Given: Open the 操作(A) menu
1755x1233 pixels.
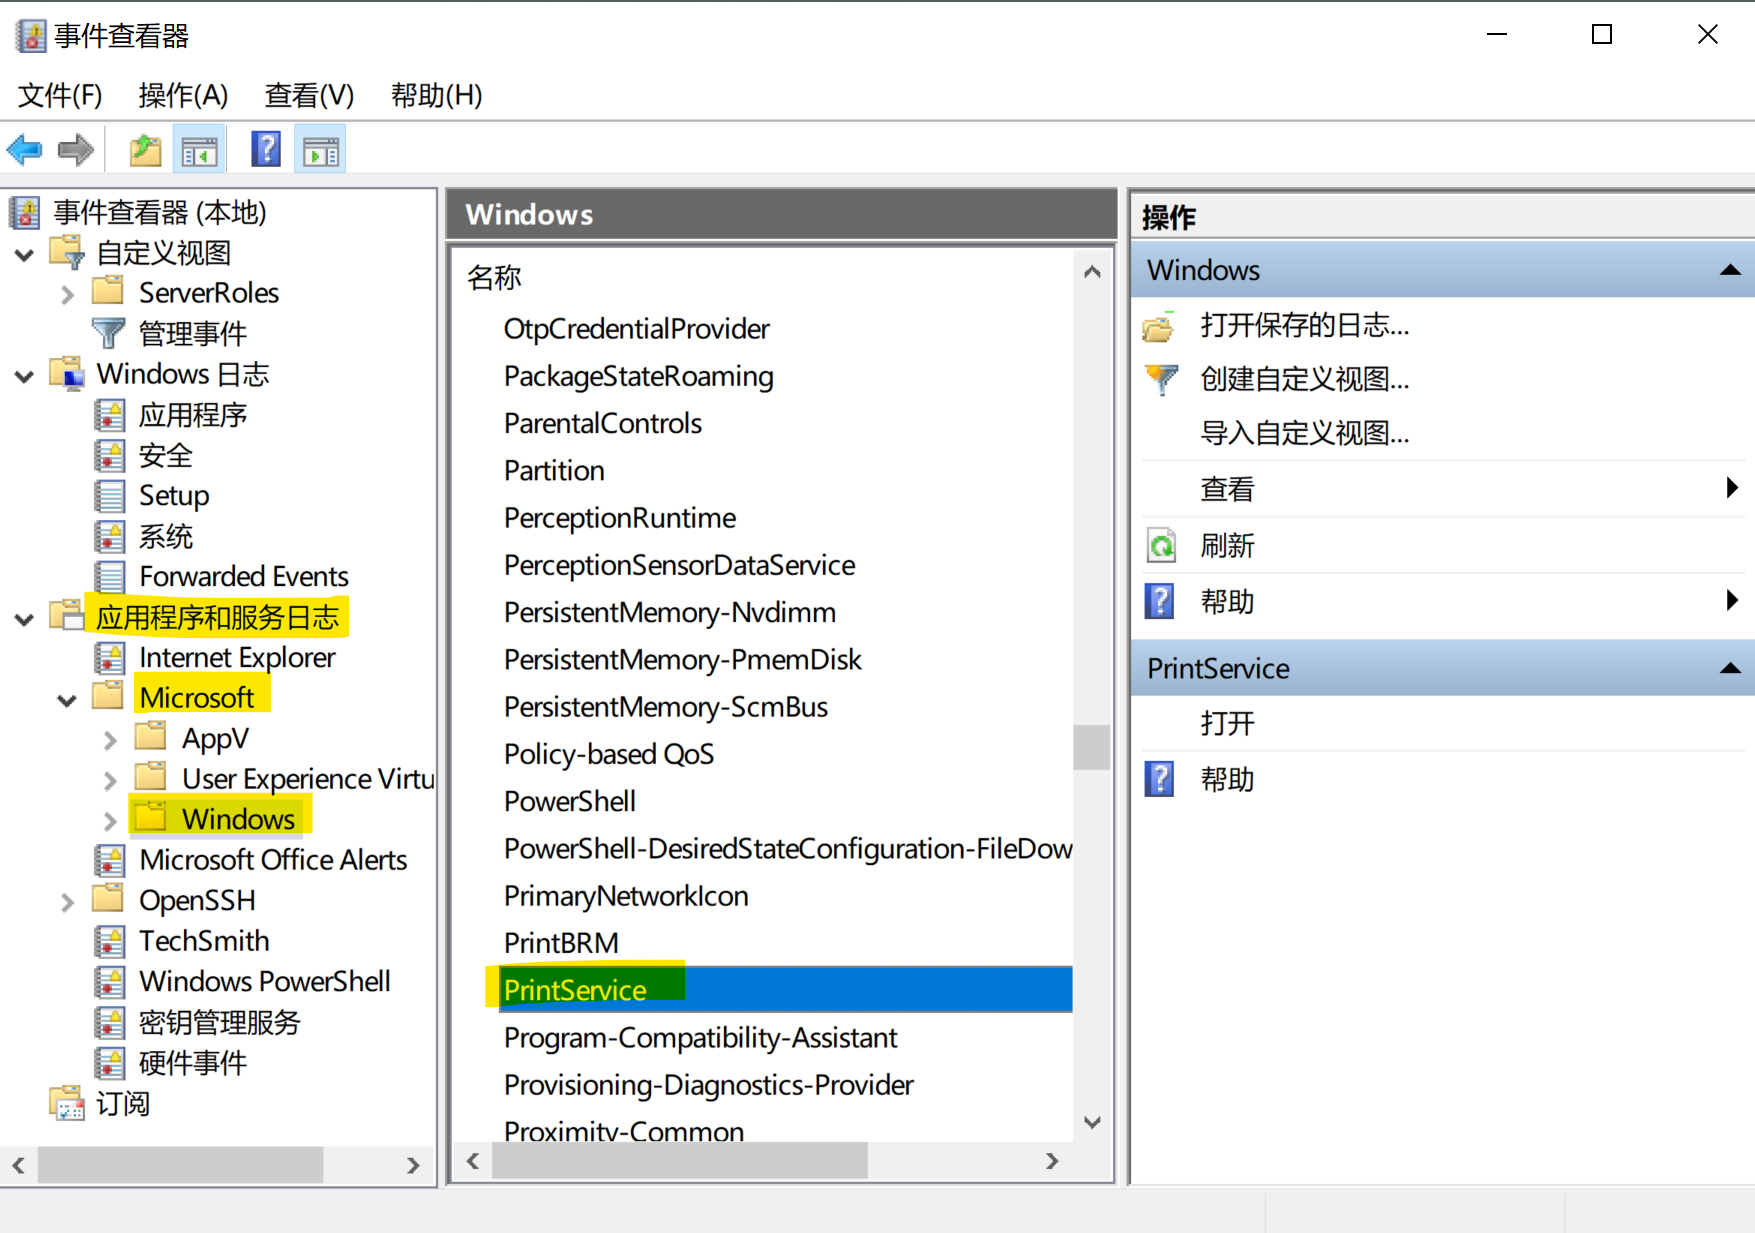Looking at the screenshot, I should point(183,95).
